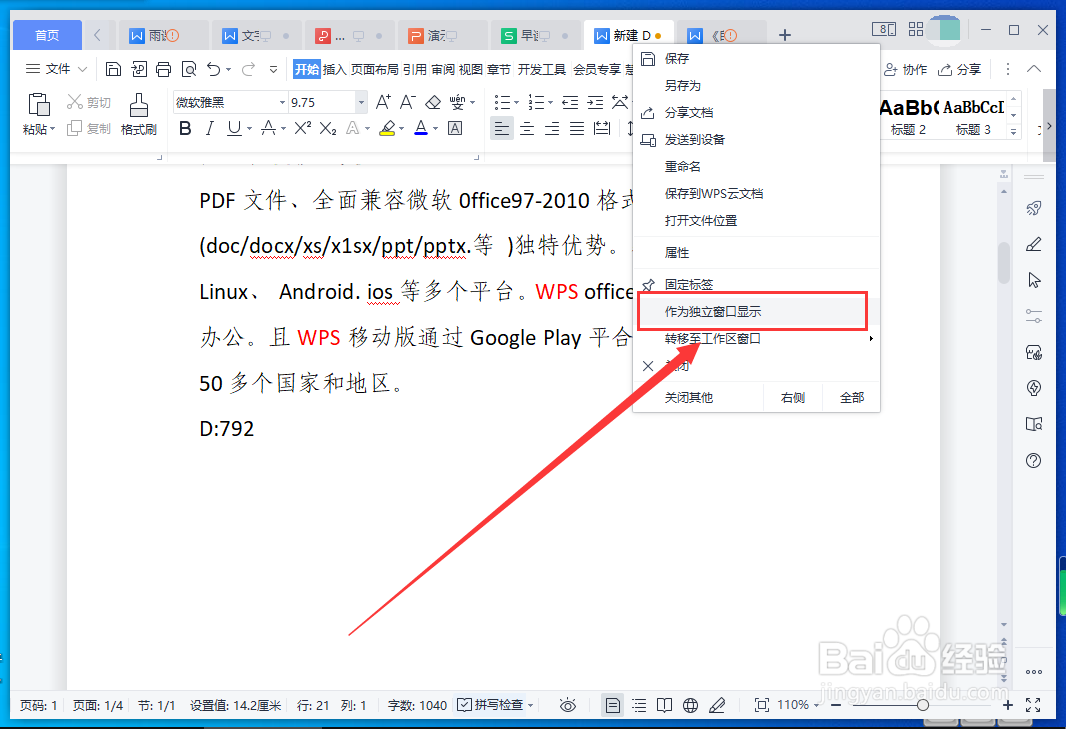Screen dimensions: 1066x729
Task: Toggle bold formatting
Action: pyautogui.click(x=185, y=128)
